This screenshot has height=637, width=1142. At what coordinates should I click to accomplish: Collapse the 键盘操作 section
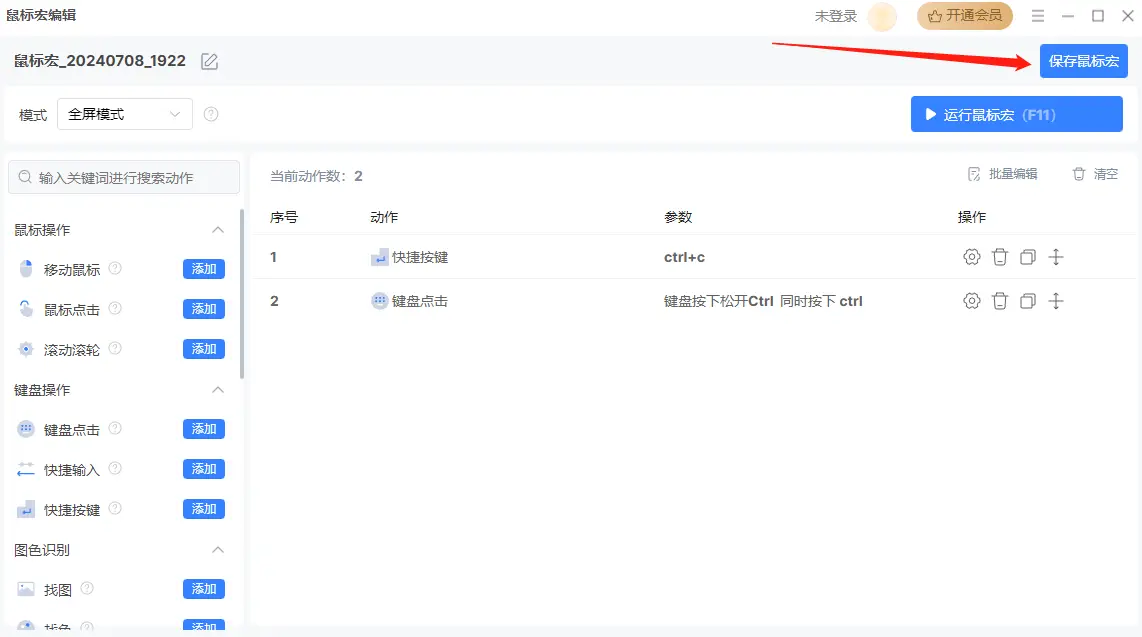tap(218, 390)
